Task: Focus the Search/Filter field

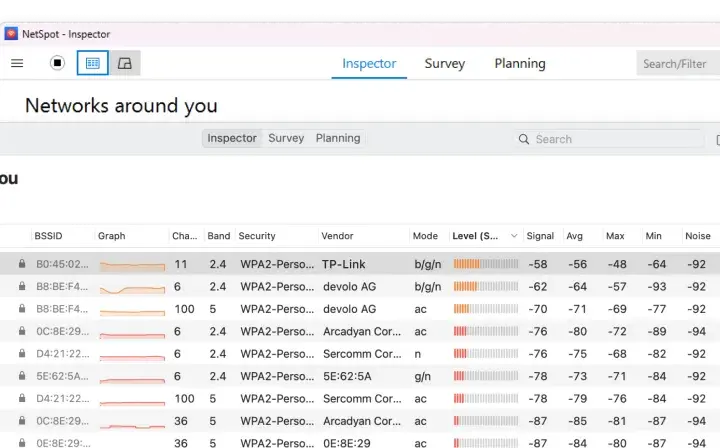Action: tap(678, 63)
